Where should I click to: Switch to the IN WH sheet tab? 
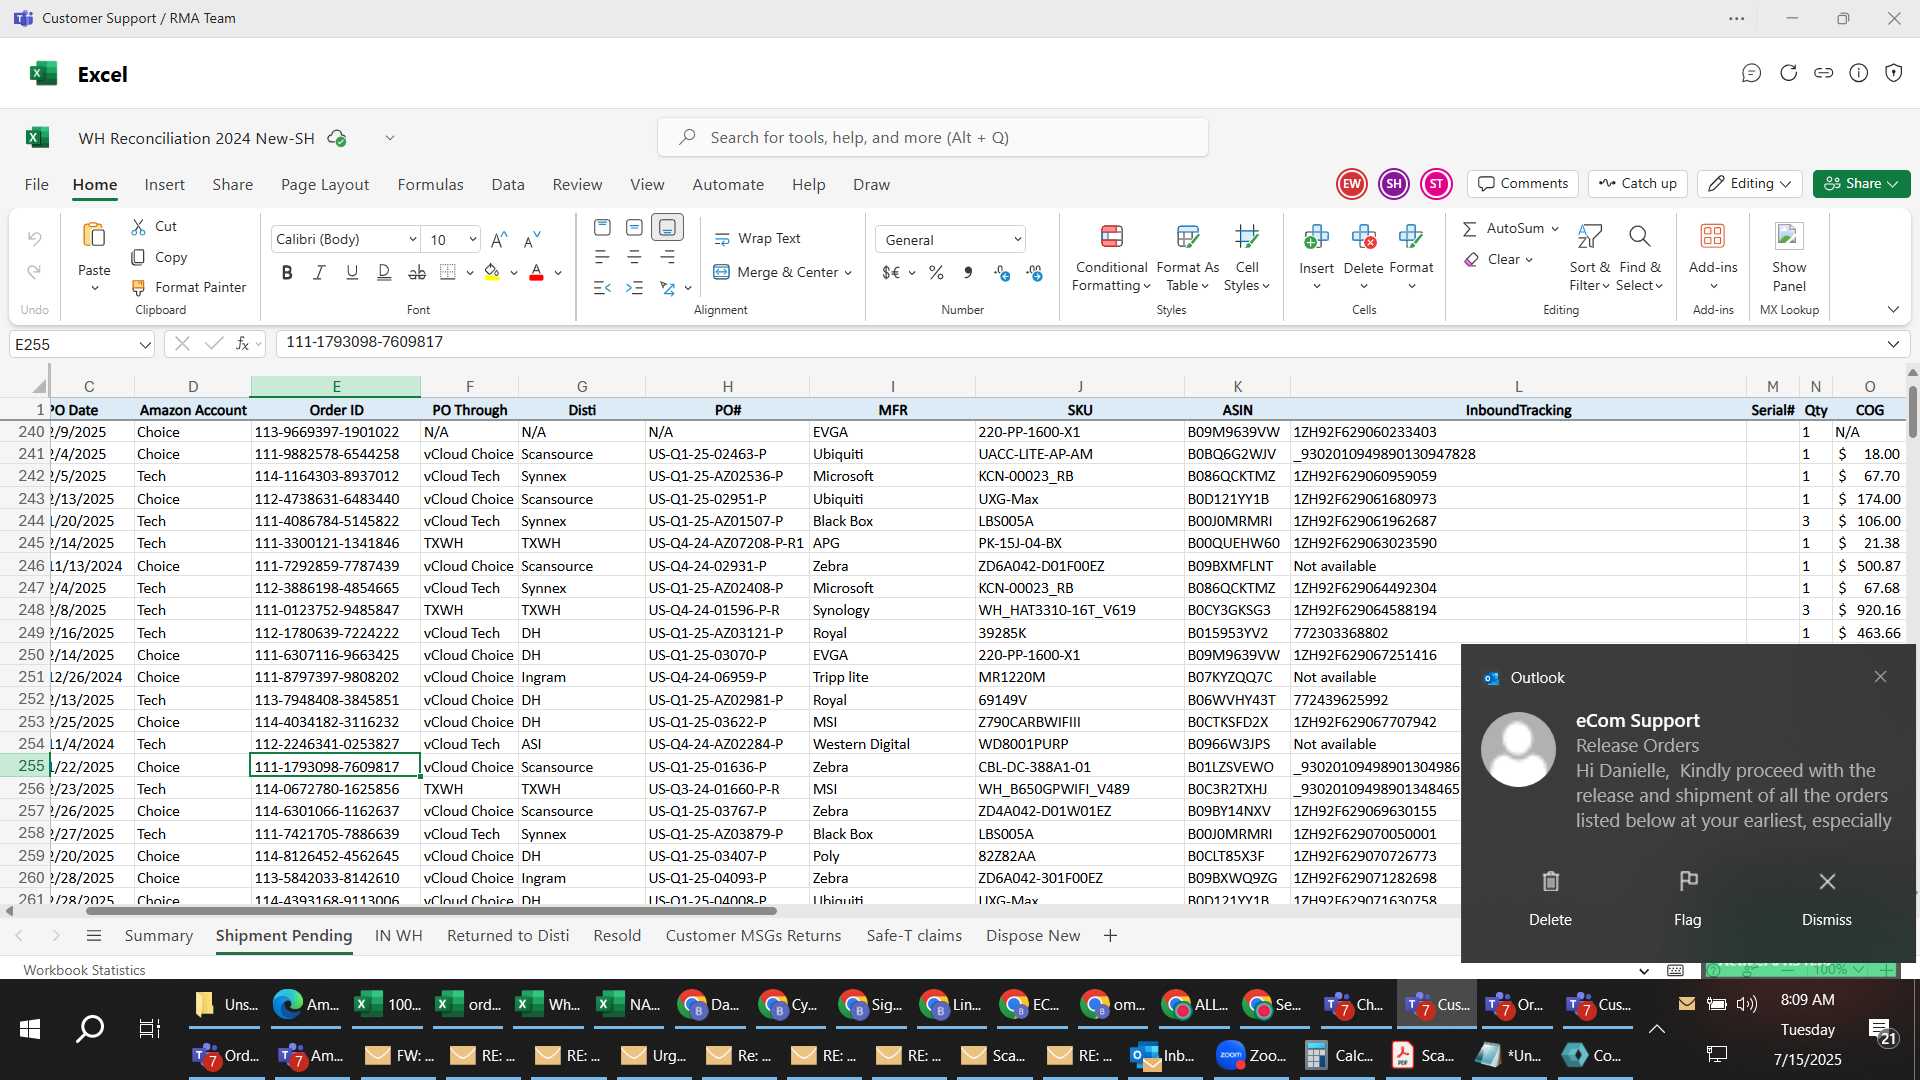398,936
